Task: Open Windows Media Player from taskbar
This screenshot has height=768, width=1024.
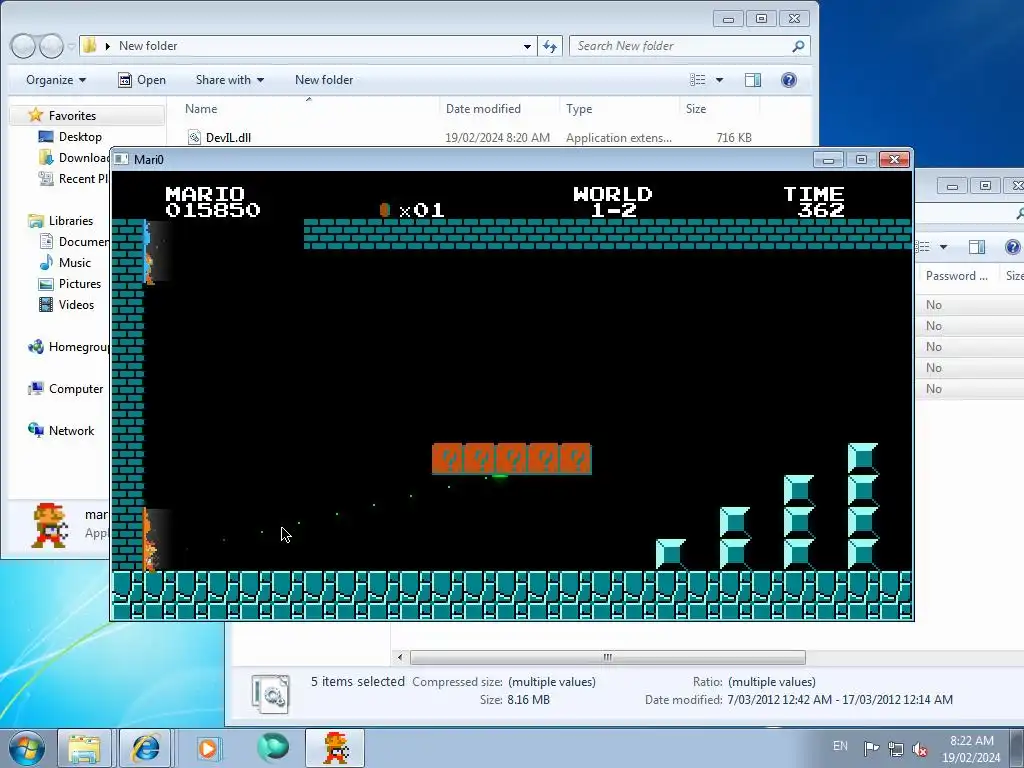Action: pyautogui.click(x=208, y=748)
